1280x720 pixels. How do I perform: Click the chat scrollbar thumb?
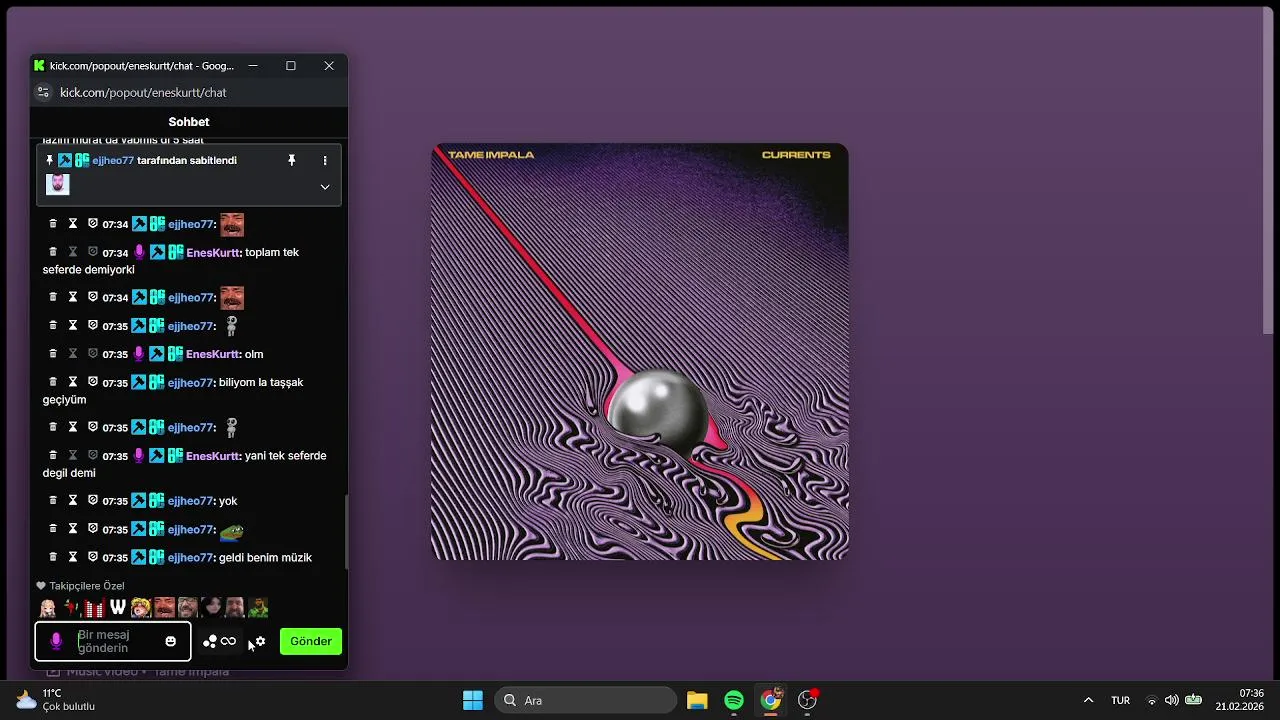click(x=345, y=531)
